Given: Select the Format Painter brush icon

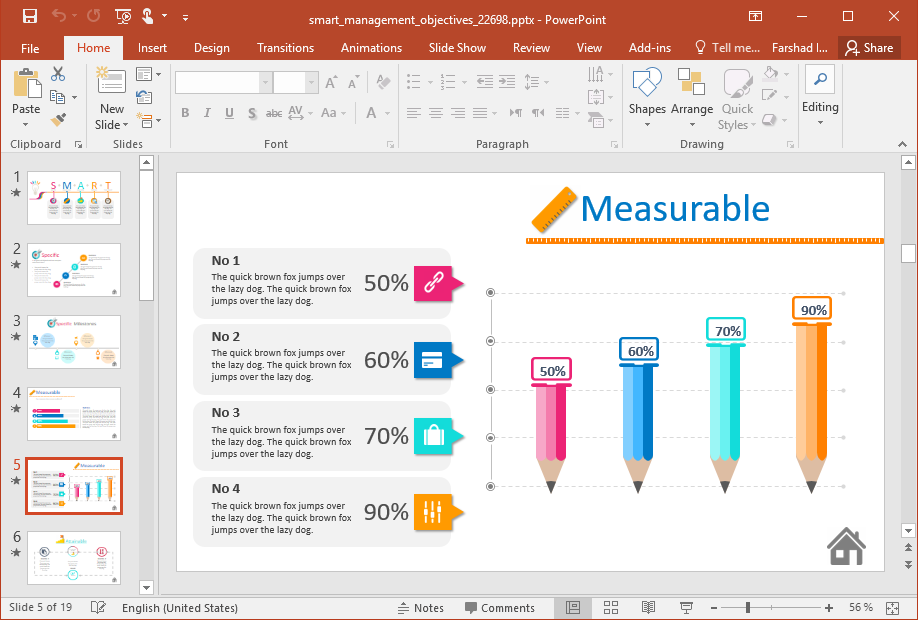Looking at the screenshot, I should 58,119.
